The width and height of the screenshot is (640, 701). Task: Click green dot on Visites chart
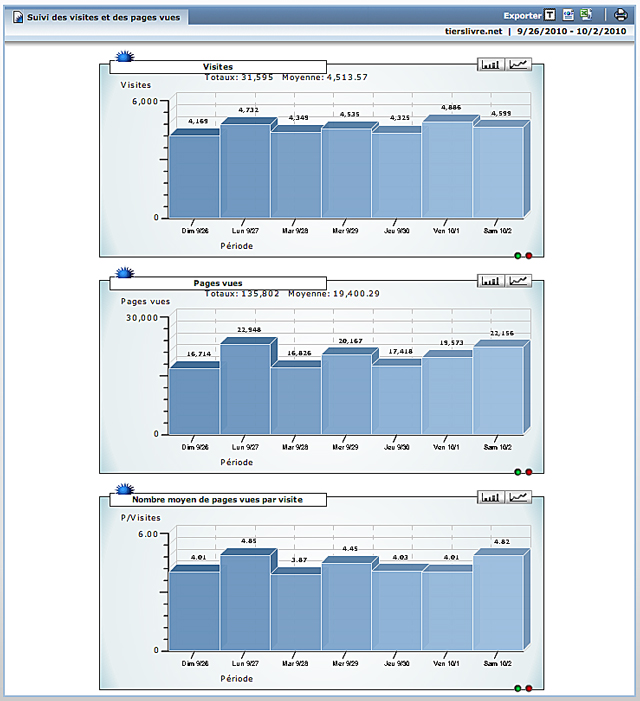tap(518, 256)
